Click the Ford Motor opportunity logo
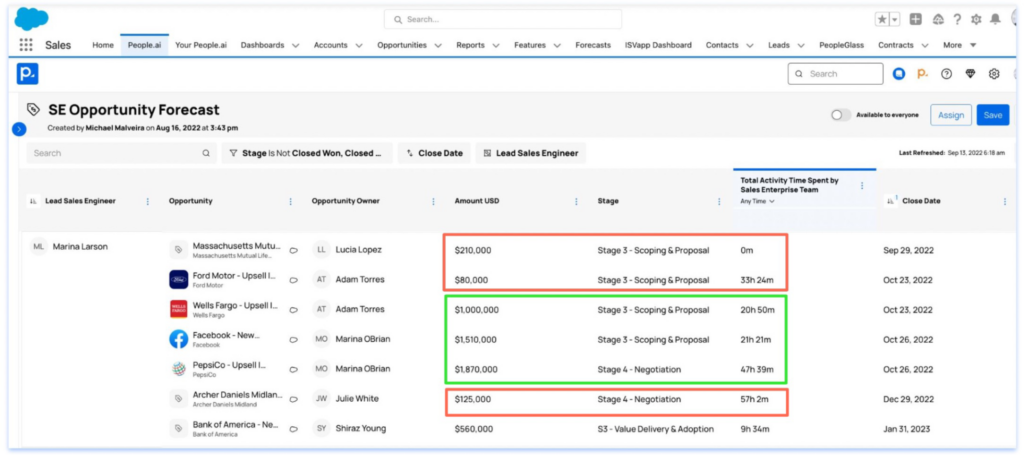The image size is (1024, 455). click(x=179, y=280)
